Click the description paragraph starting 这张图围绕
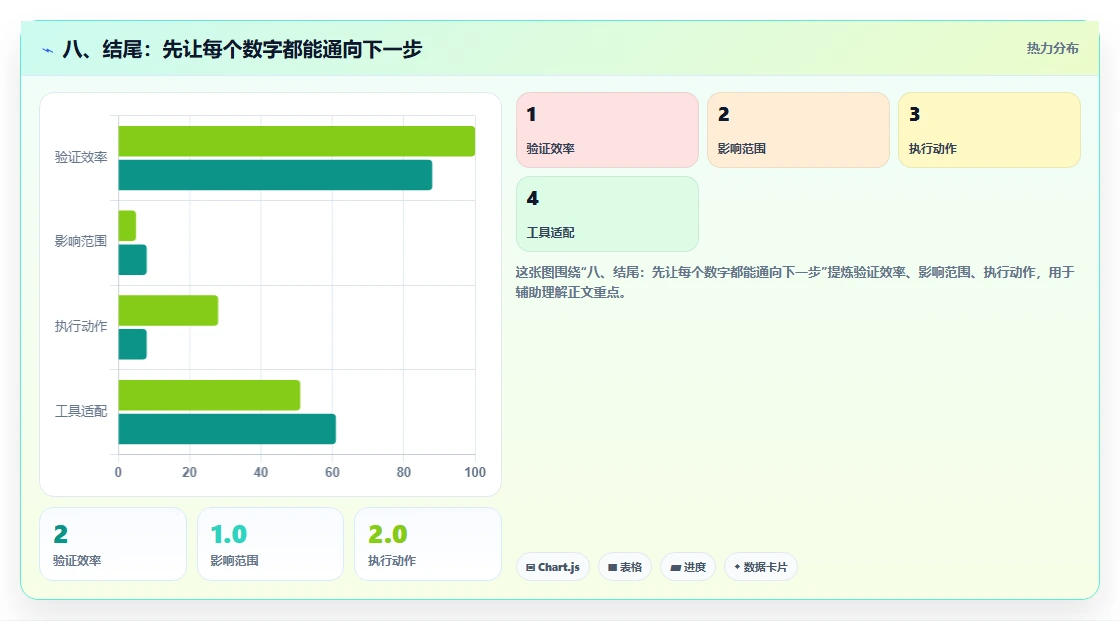This screenshot has width=1120, height=621. [x=795, y=282]
